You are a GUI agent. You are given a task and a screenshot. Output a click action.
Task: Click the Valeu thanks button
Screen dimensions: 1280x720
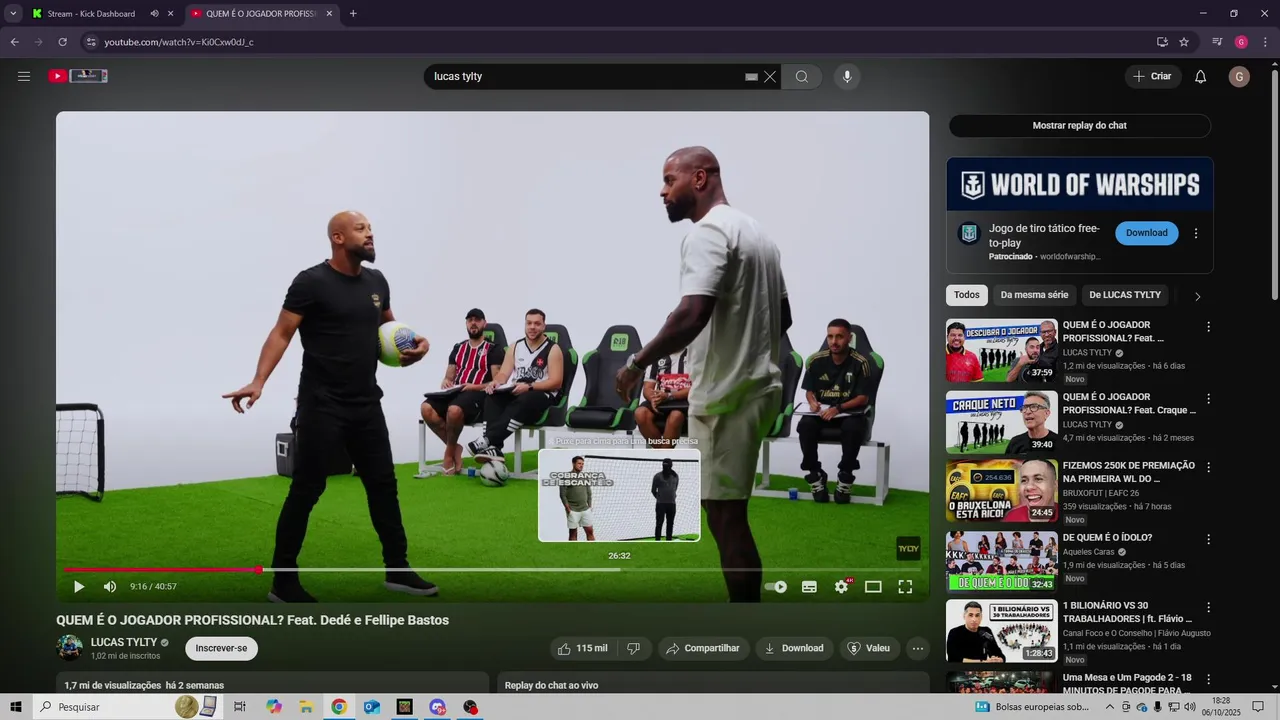[869, 649]
